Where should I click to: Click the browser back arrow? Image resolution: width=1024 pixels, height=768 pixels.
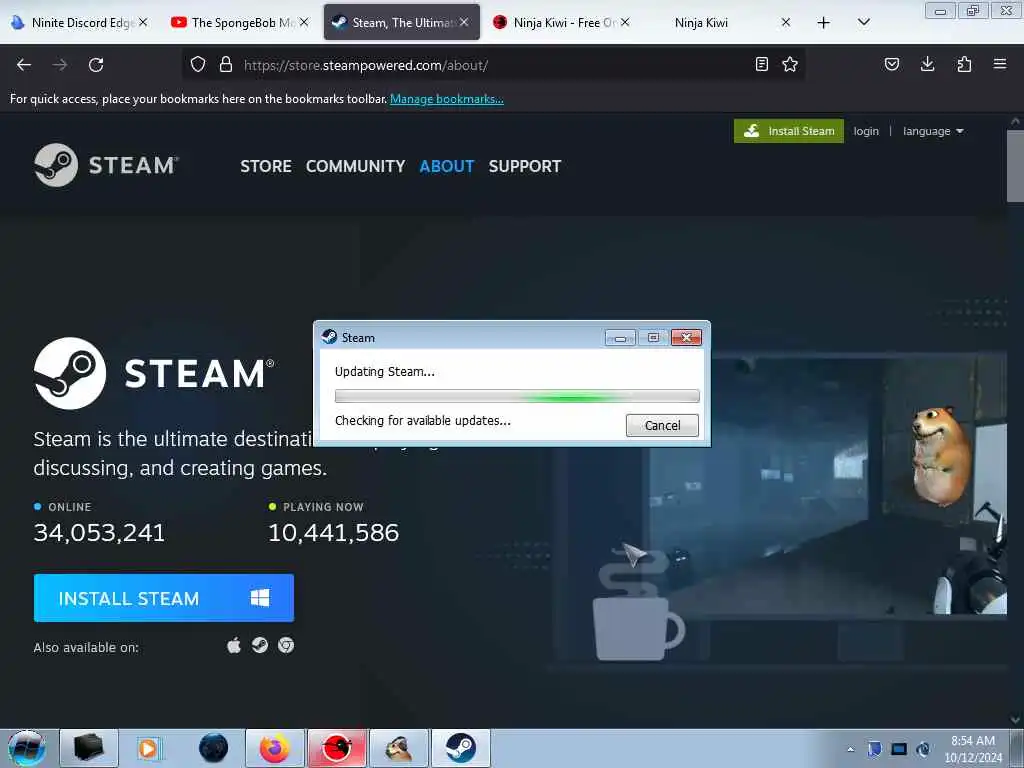pyautogui.click(x=24, y=65)
